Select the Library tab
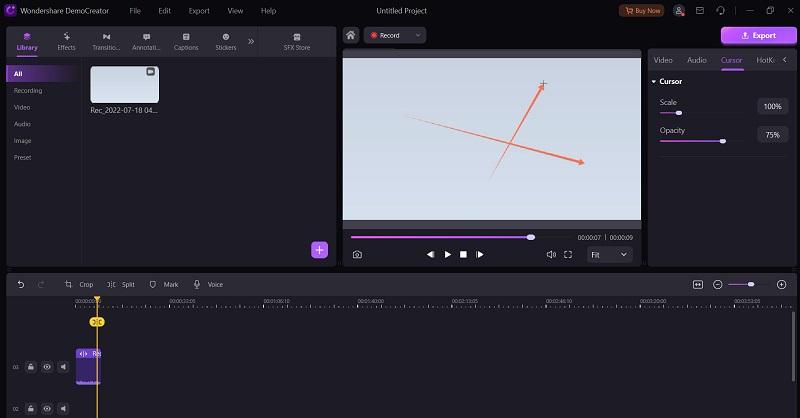Image resolution: width=800 pixels, height=418 pixels. 27,41
